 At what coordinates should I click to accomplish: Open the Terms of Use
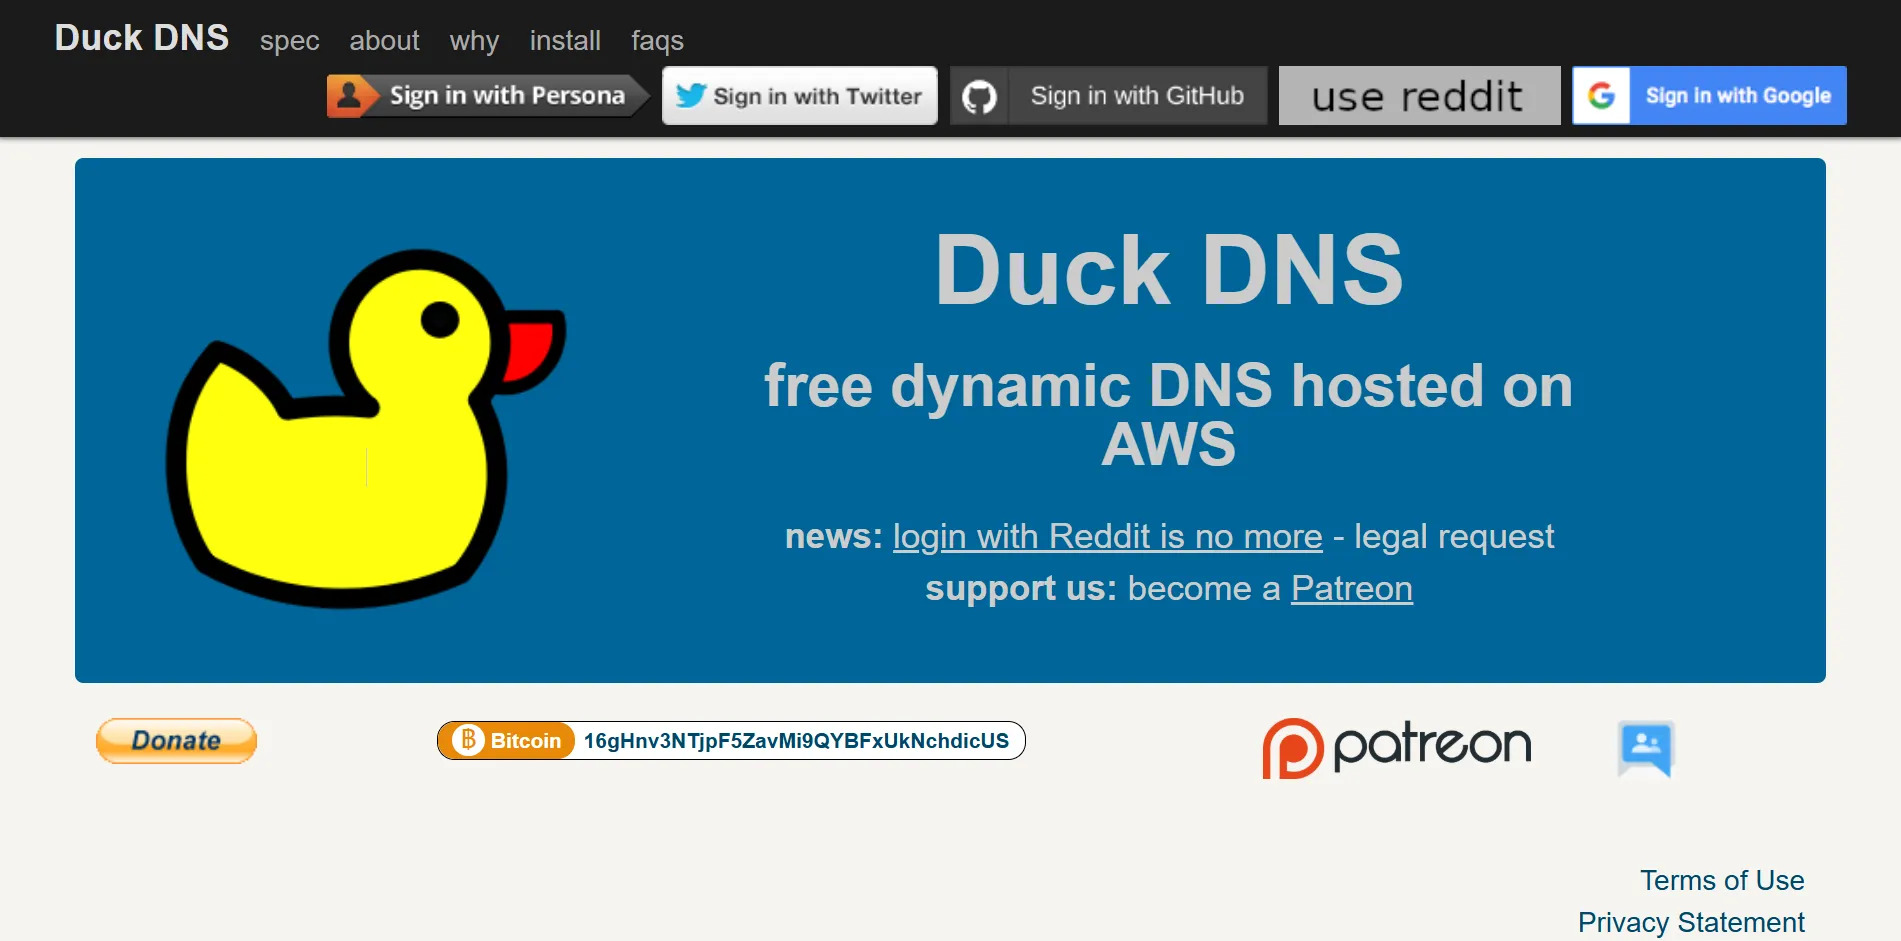1722,881
